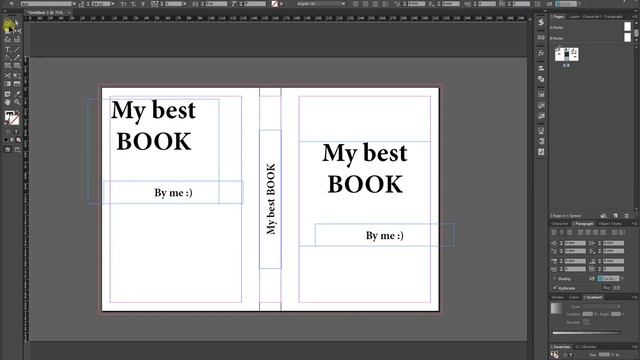Switch to the Character tab
640x360 pixels.
click(x=560, y=224)
